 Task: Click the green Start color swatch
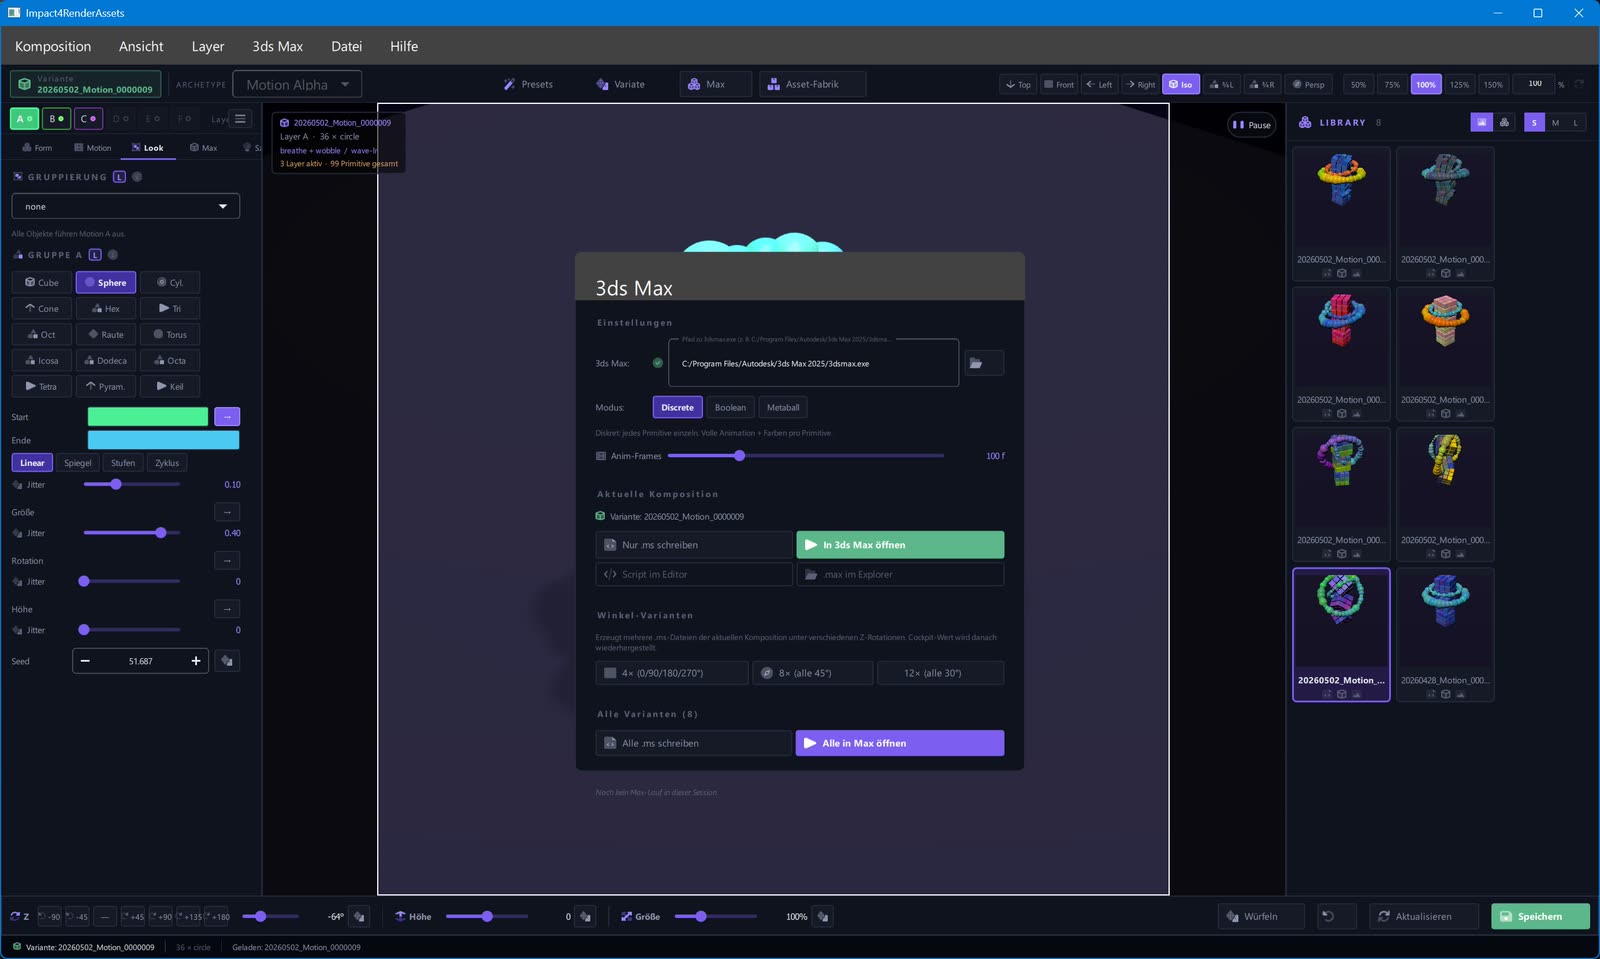coord(148,416)
